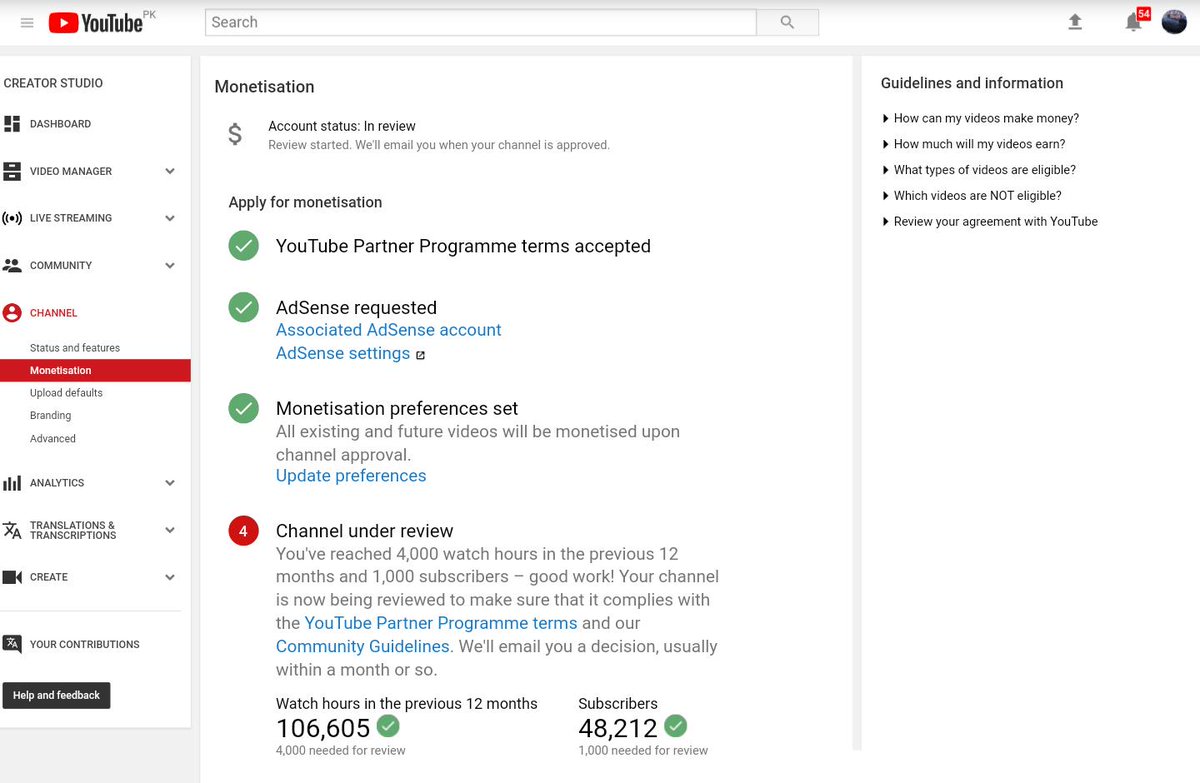Open the Community Guidelines link

363,646
